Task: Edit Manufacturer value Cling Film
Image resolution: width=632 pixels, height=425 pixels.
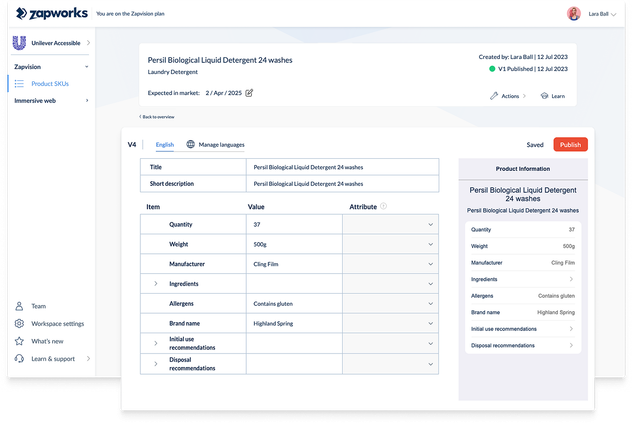Action: click(x=294, y=264)
